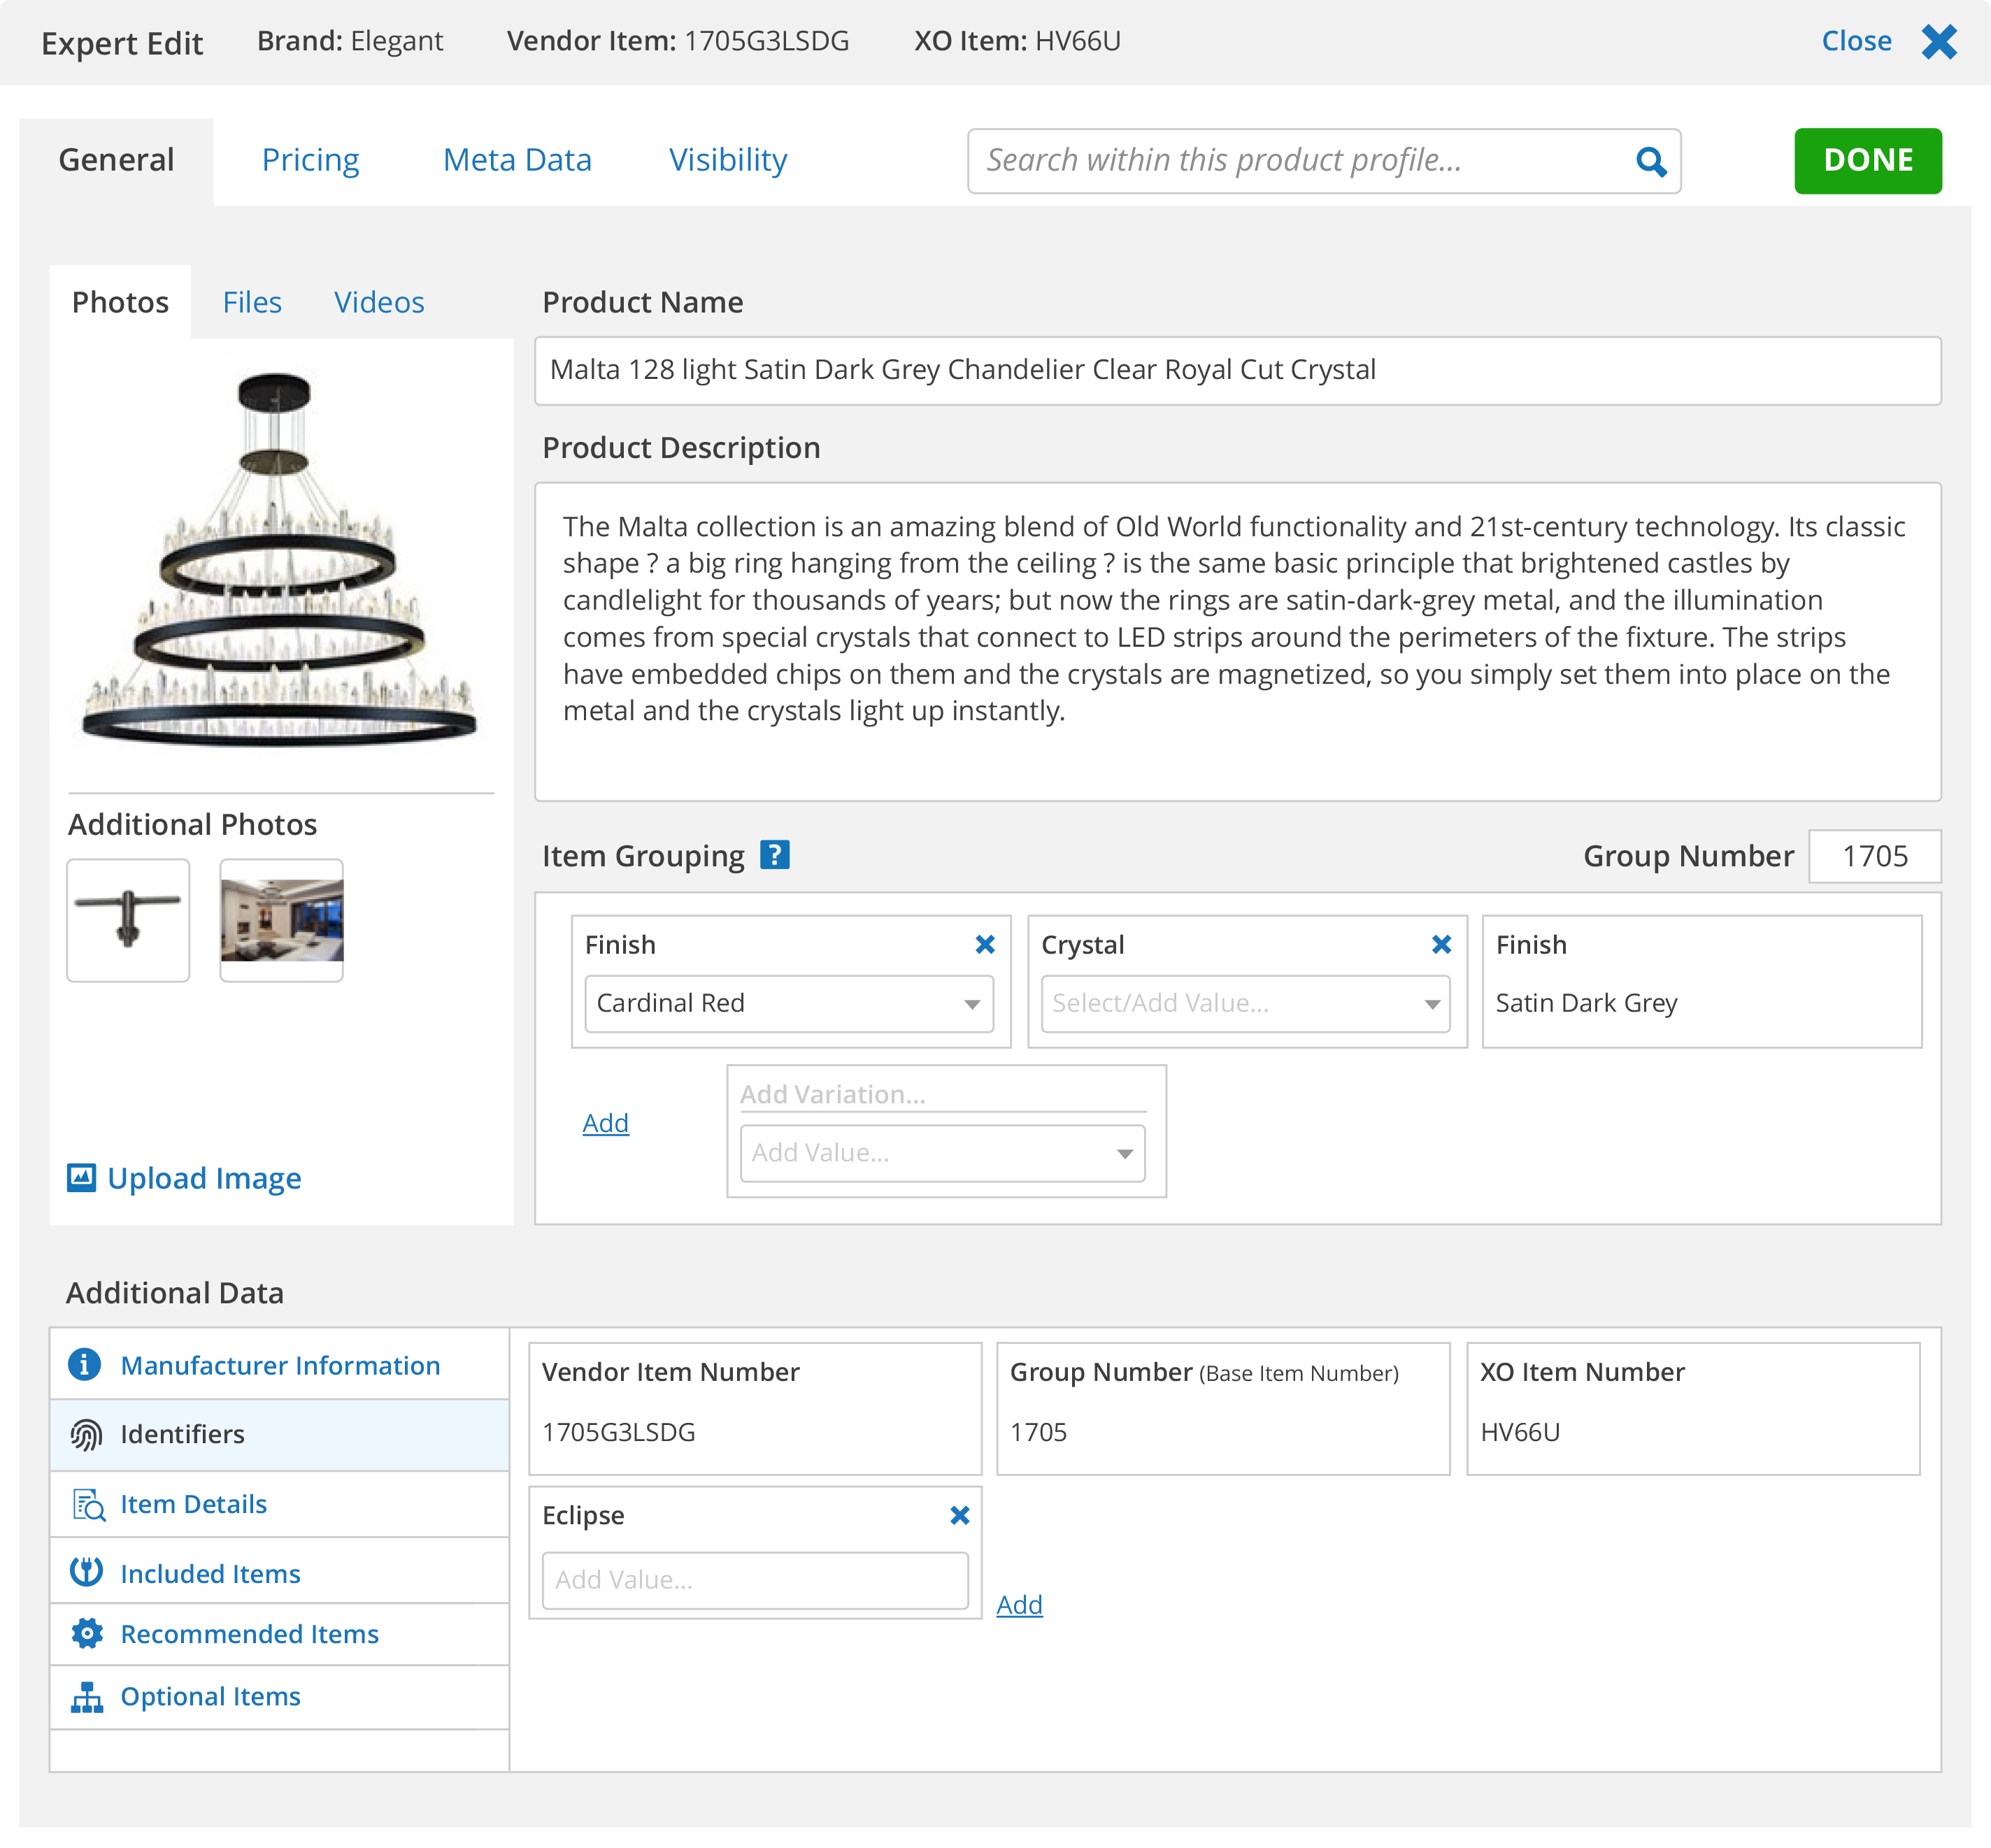1991x1848 pixels.
Task: Open the Item Grouping help icon
Action: pyautogui.click(x=774, y=855)
